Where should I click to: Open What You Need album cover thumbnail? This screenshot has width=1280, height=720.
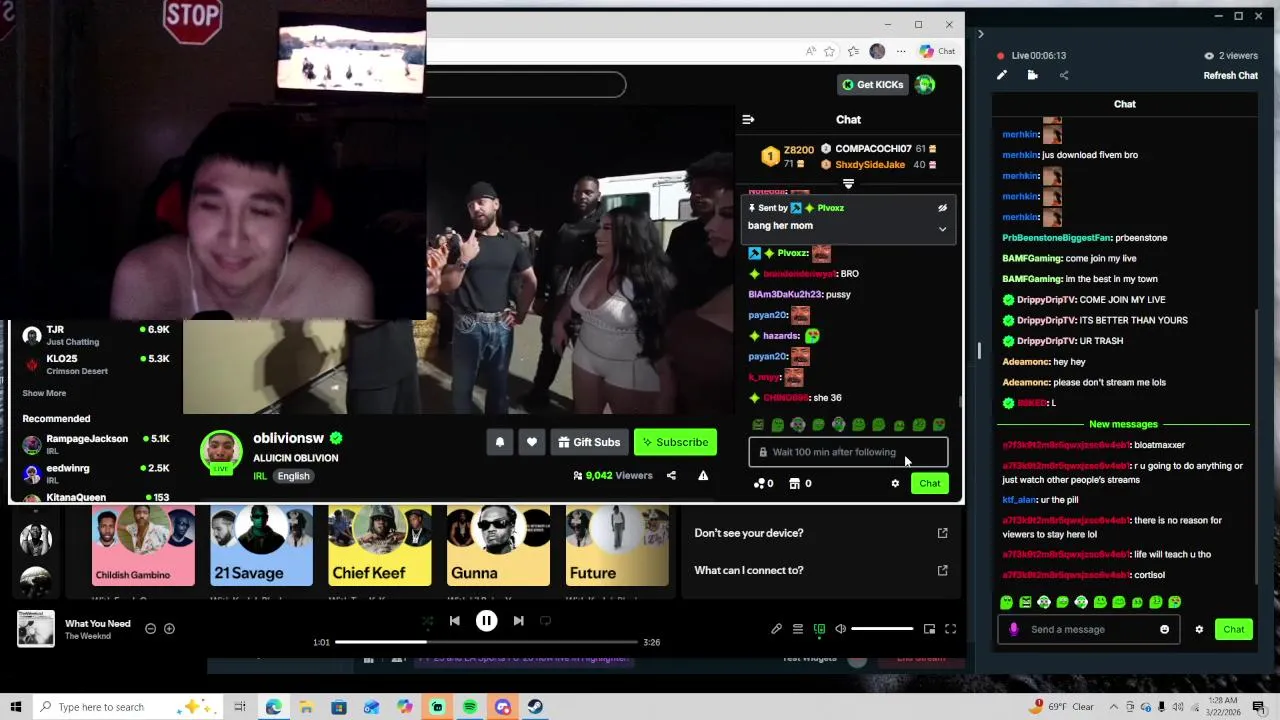click(x=36, y=629)
